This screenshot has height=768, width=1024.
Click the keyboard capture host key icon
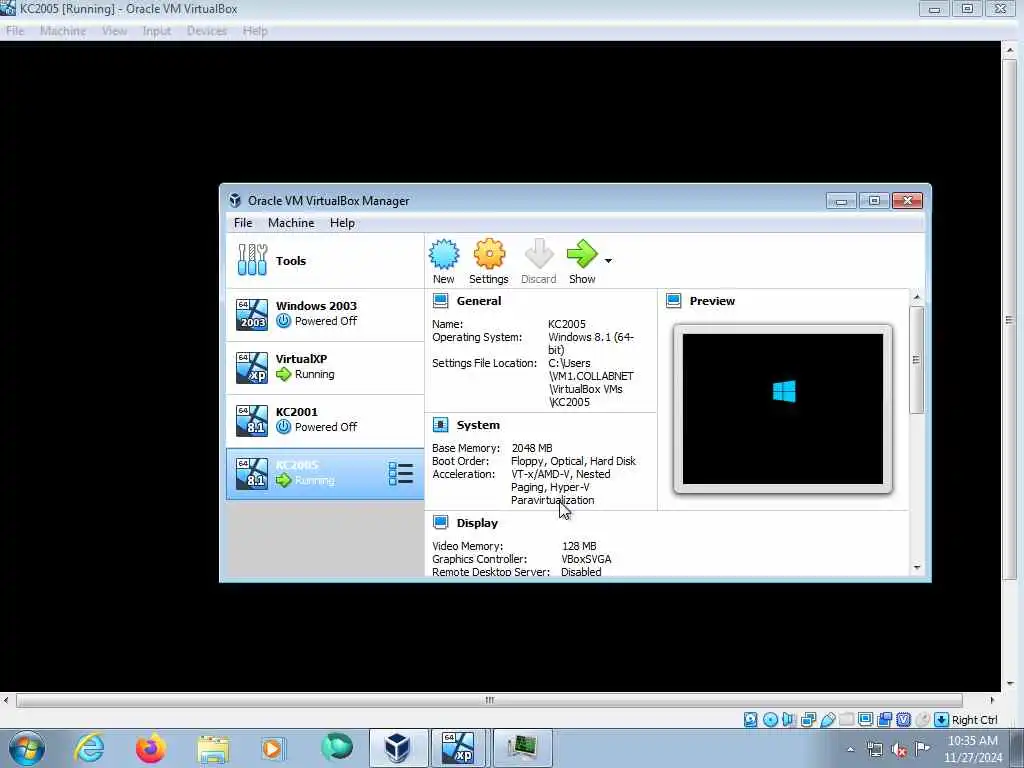point(941,720)
